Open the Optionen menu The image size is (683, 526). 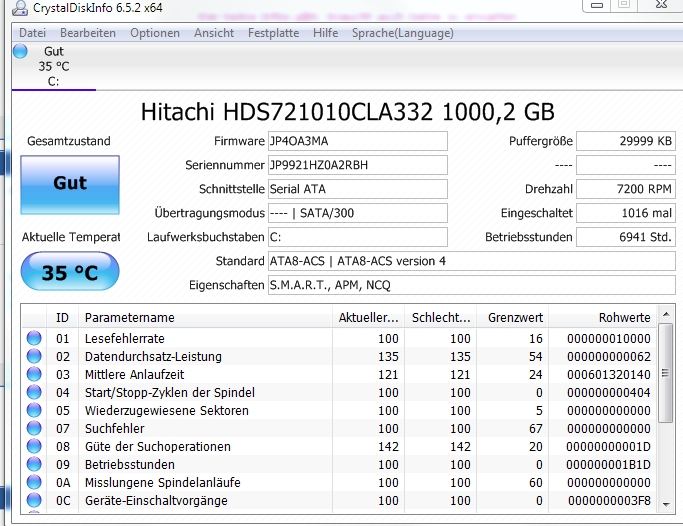point(155,33)
